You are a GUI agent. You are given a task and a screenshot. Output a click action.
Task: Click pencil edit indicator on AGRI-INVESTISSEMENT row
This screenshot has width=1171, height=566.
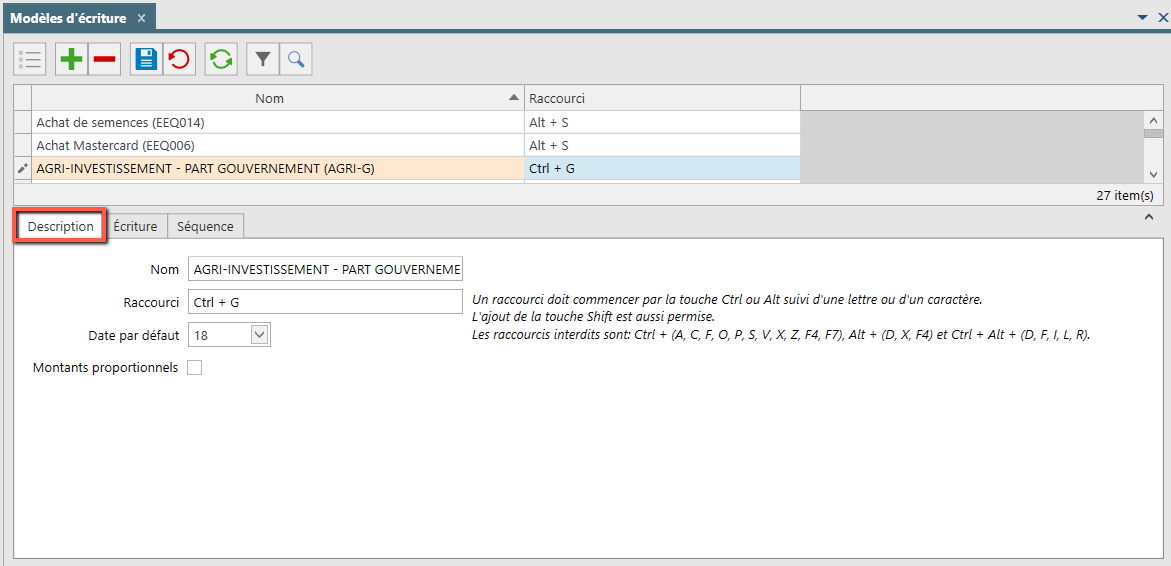22,169
